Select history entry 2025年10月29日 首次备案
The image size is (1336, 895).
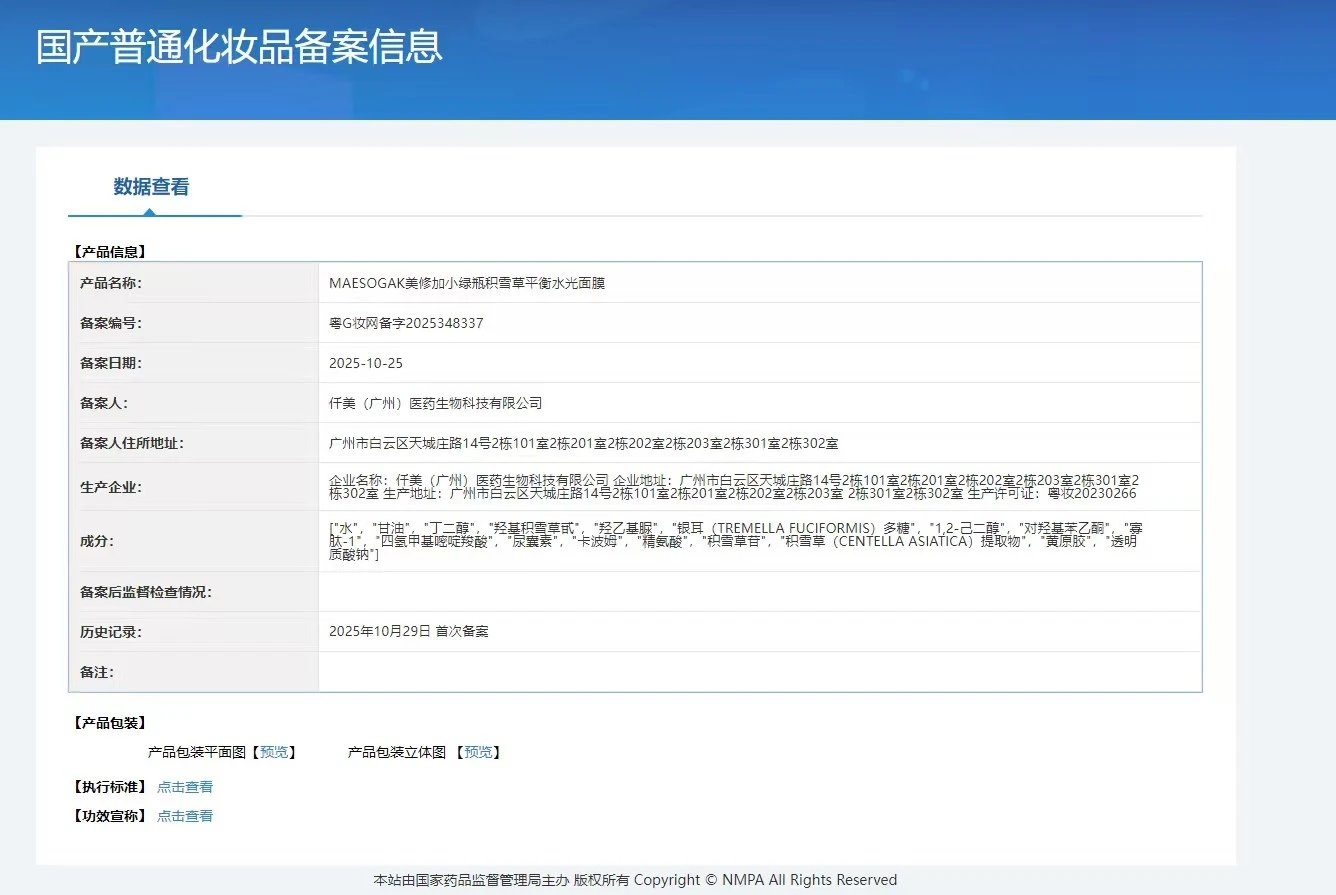[409, 632]
